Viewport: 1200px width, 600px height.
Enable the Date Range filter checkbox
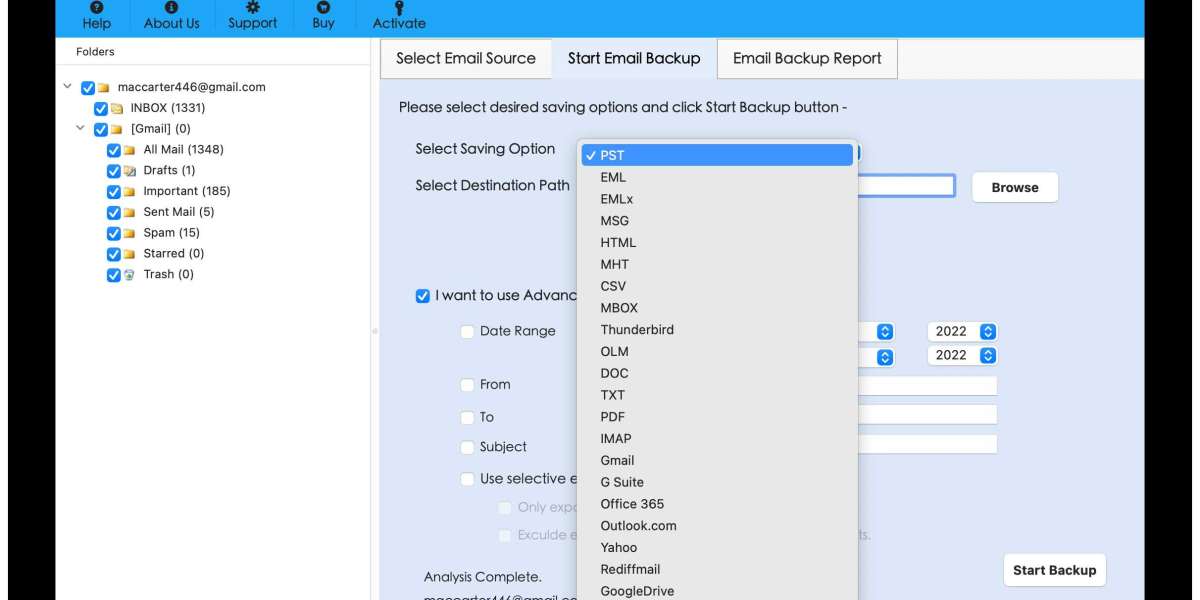[467, 332]
